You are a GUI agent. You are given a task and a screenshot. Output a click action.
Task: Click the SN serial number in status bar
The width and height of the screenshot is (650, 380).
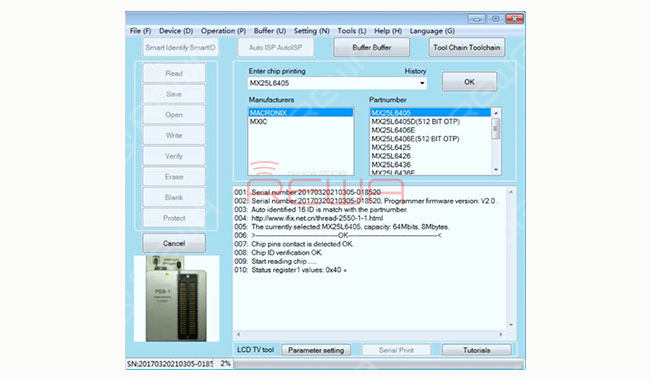(x=170, y=364)
